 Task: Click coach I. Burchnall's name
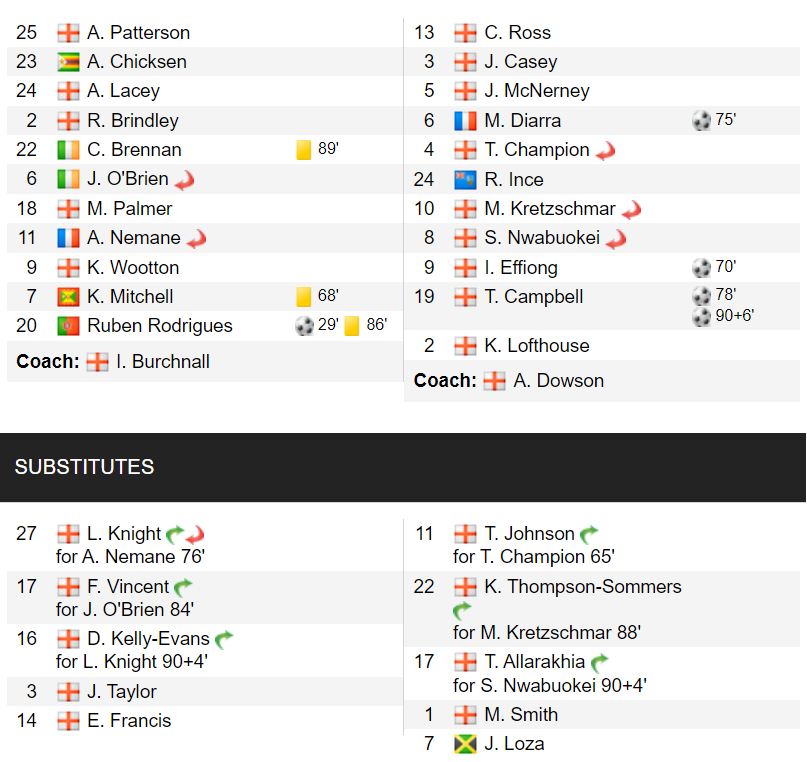[x=163, y=362]
